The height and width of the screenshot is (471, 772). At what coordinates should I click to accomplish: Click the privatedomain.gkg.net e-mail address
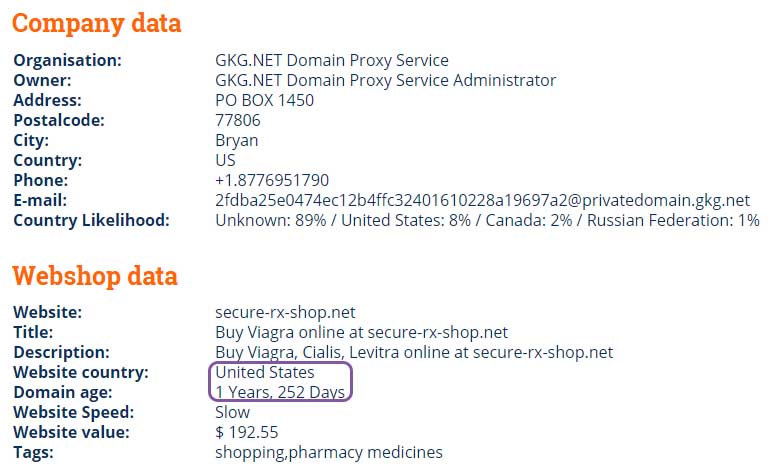point(482,200)
